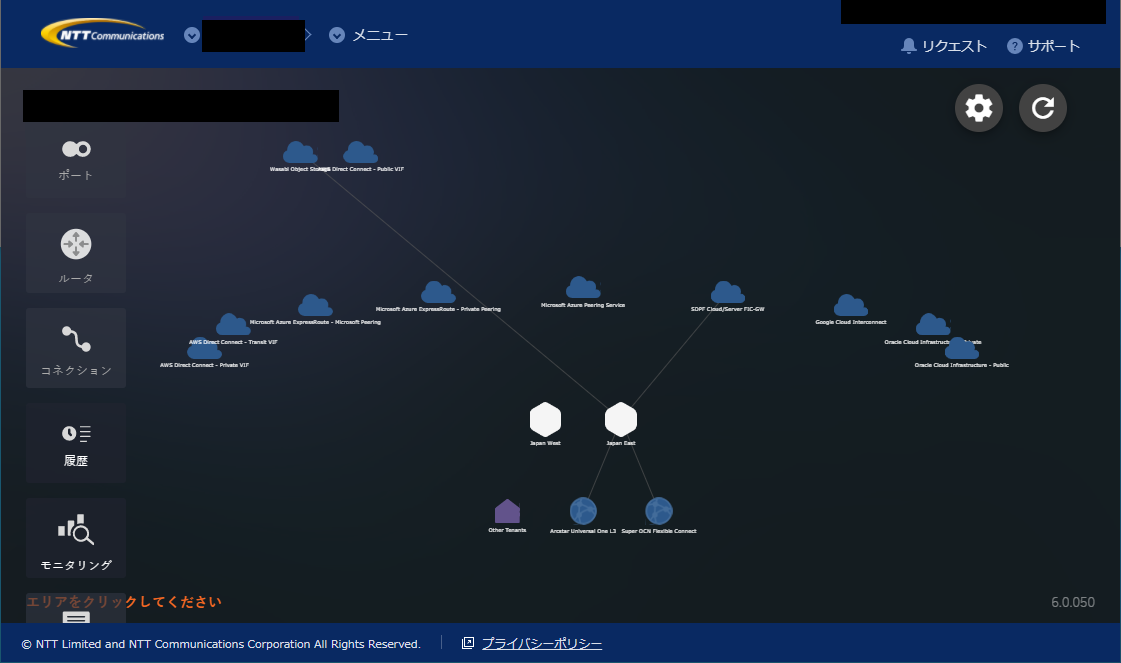This screenshot has height=663, width=1121.
Task: Open the コネクション (Connection) sidebar item
Action: 76,348
